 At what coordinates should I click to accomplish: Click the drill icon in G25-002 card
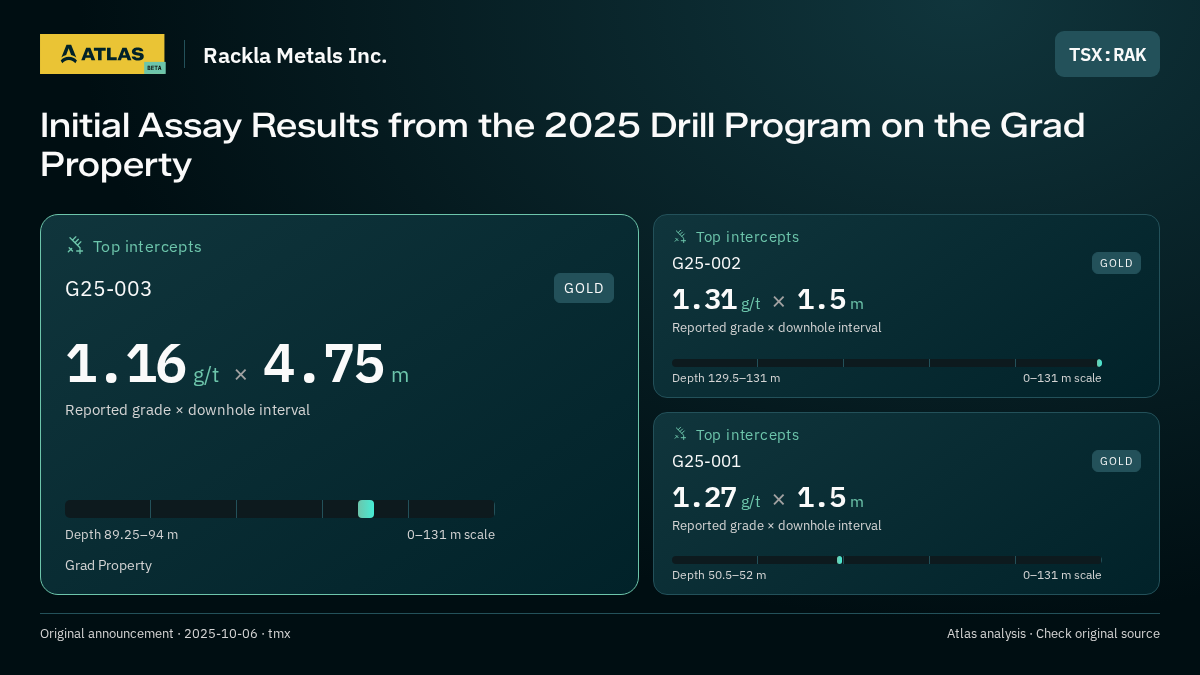680,237
